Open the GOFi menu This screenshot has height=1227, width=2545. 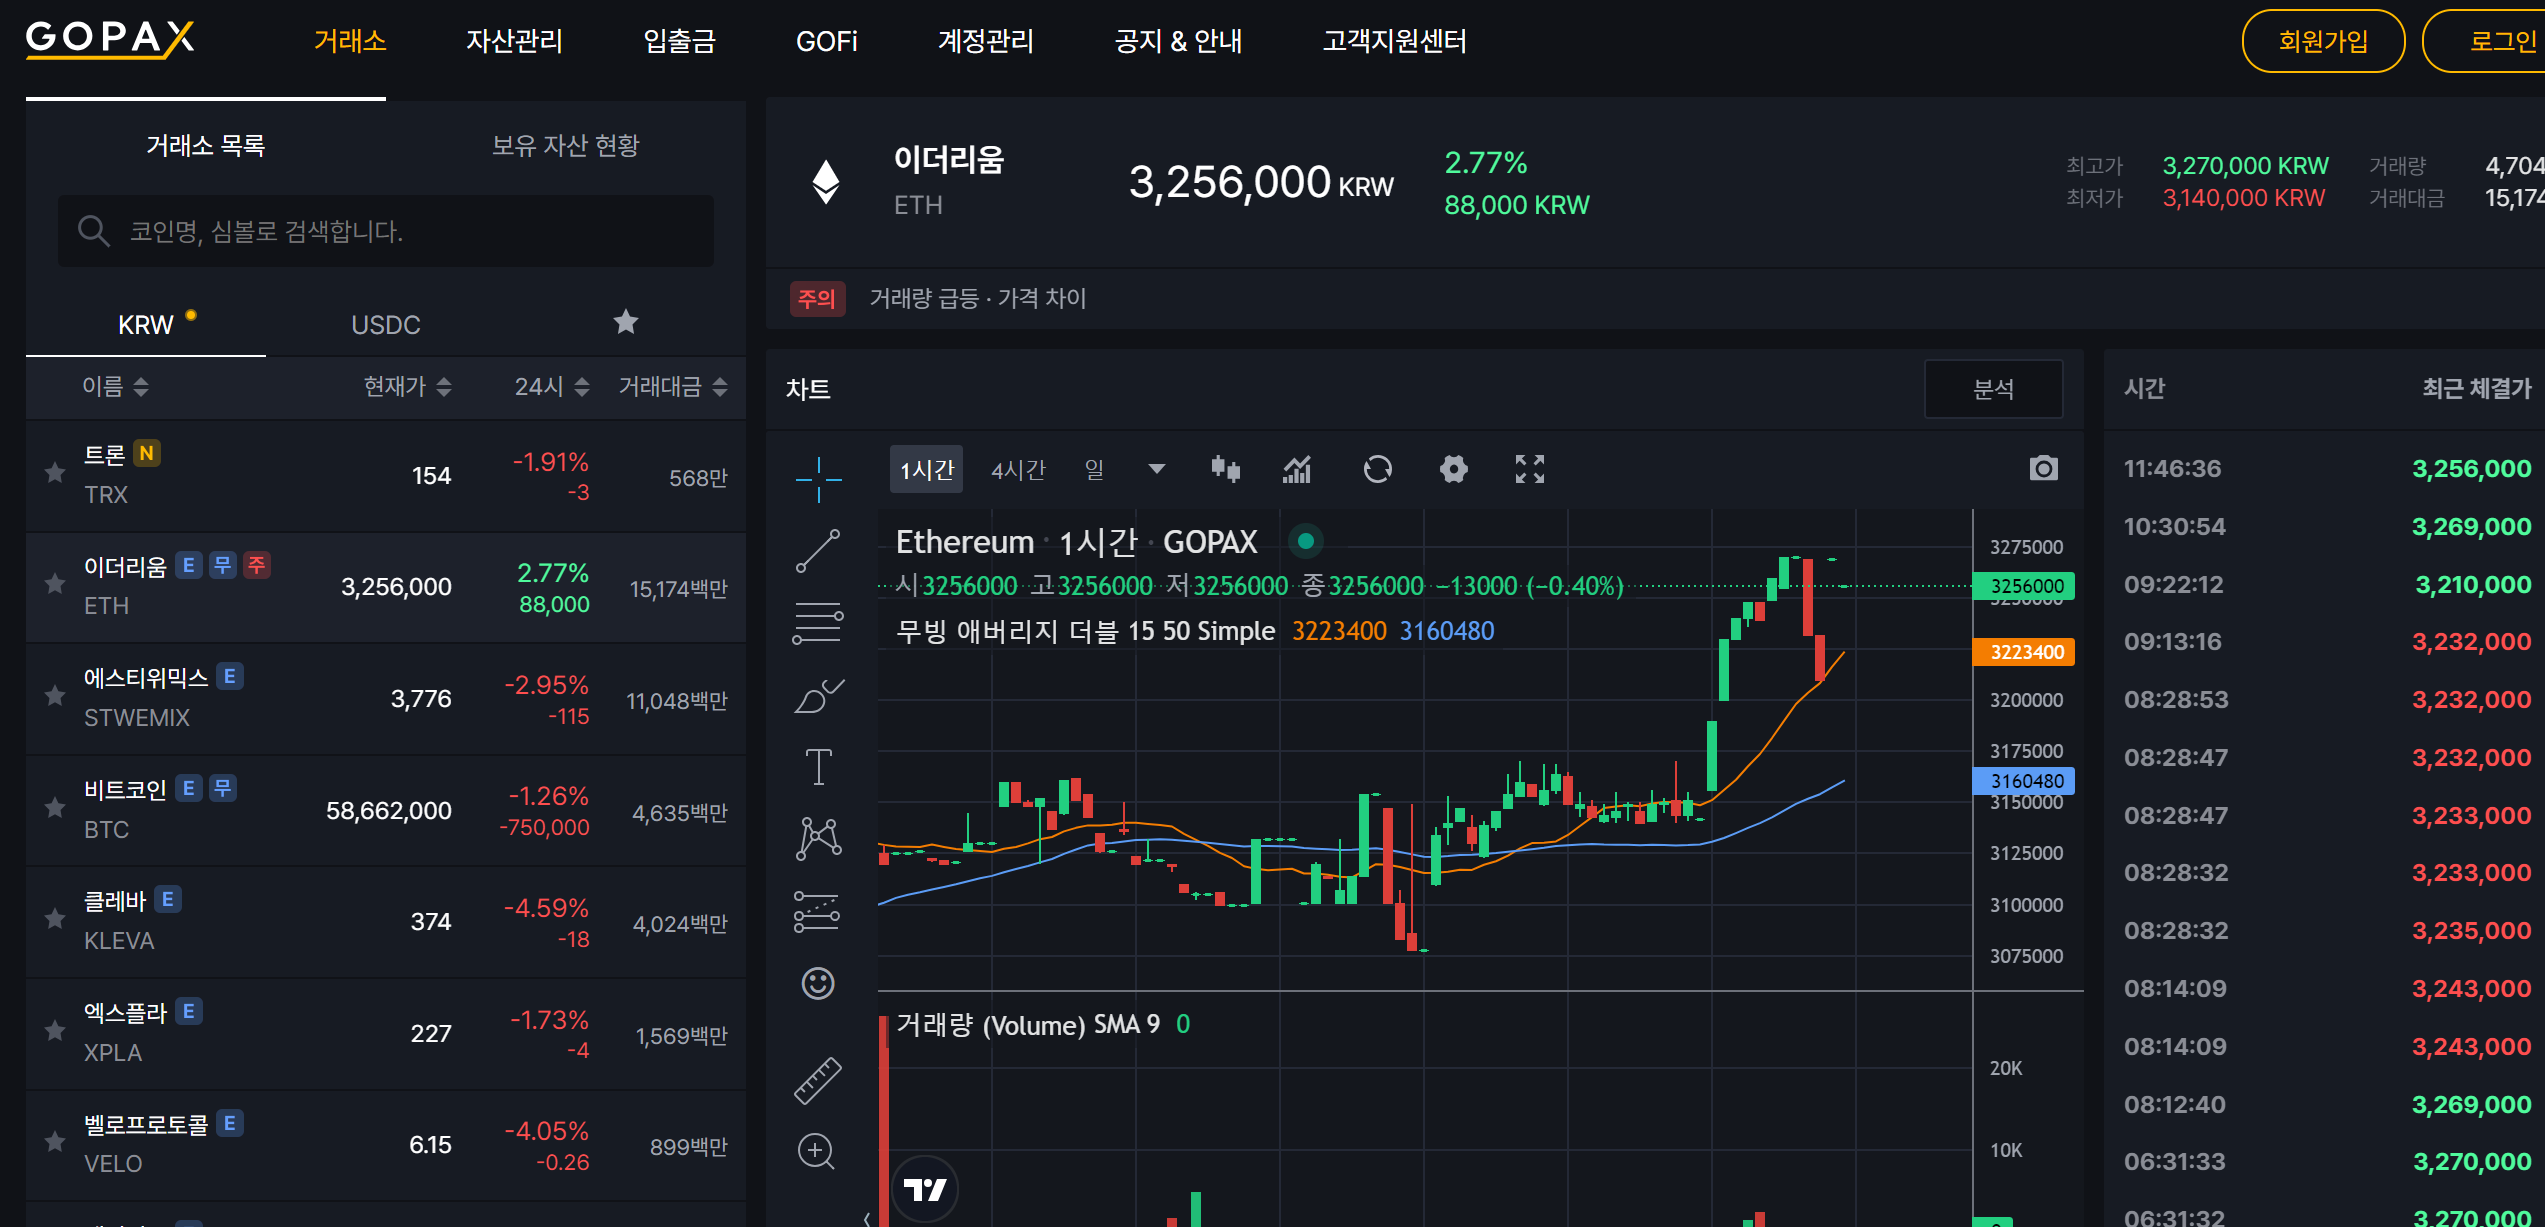point(827,41)
